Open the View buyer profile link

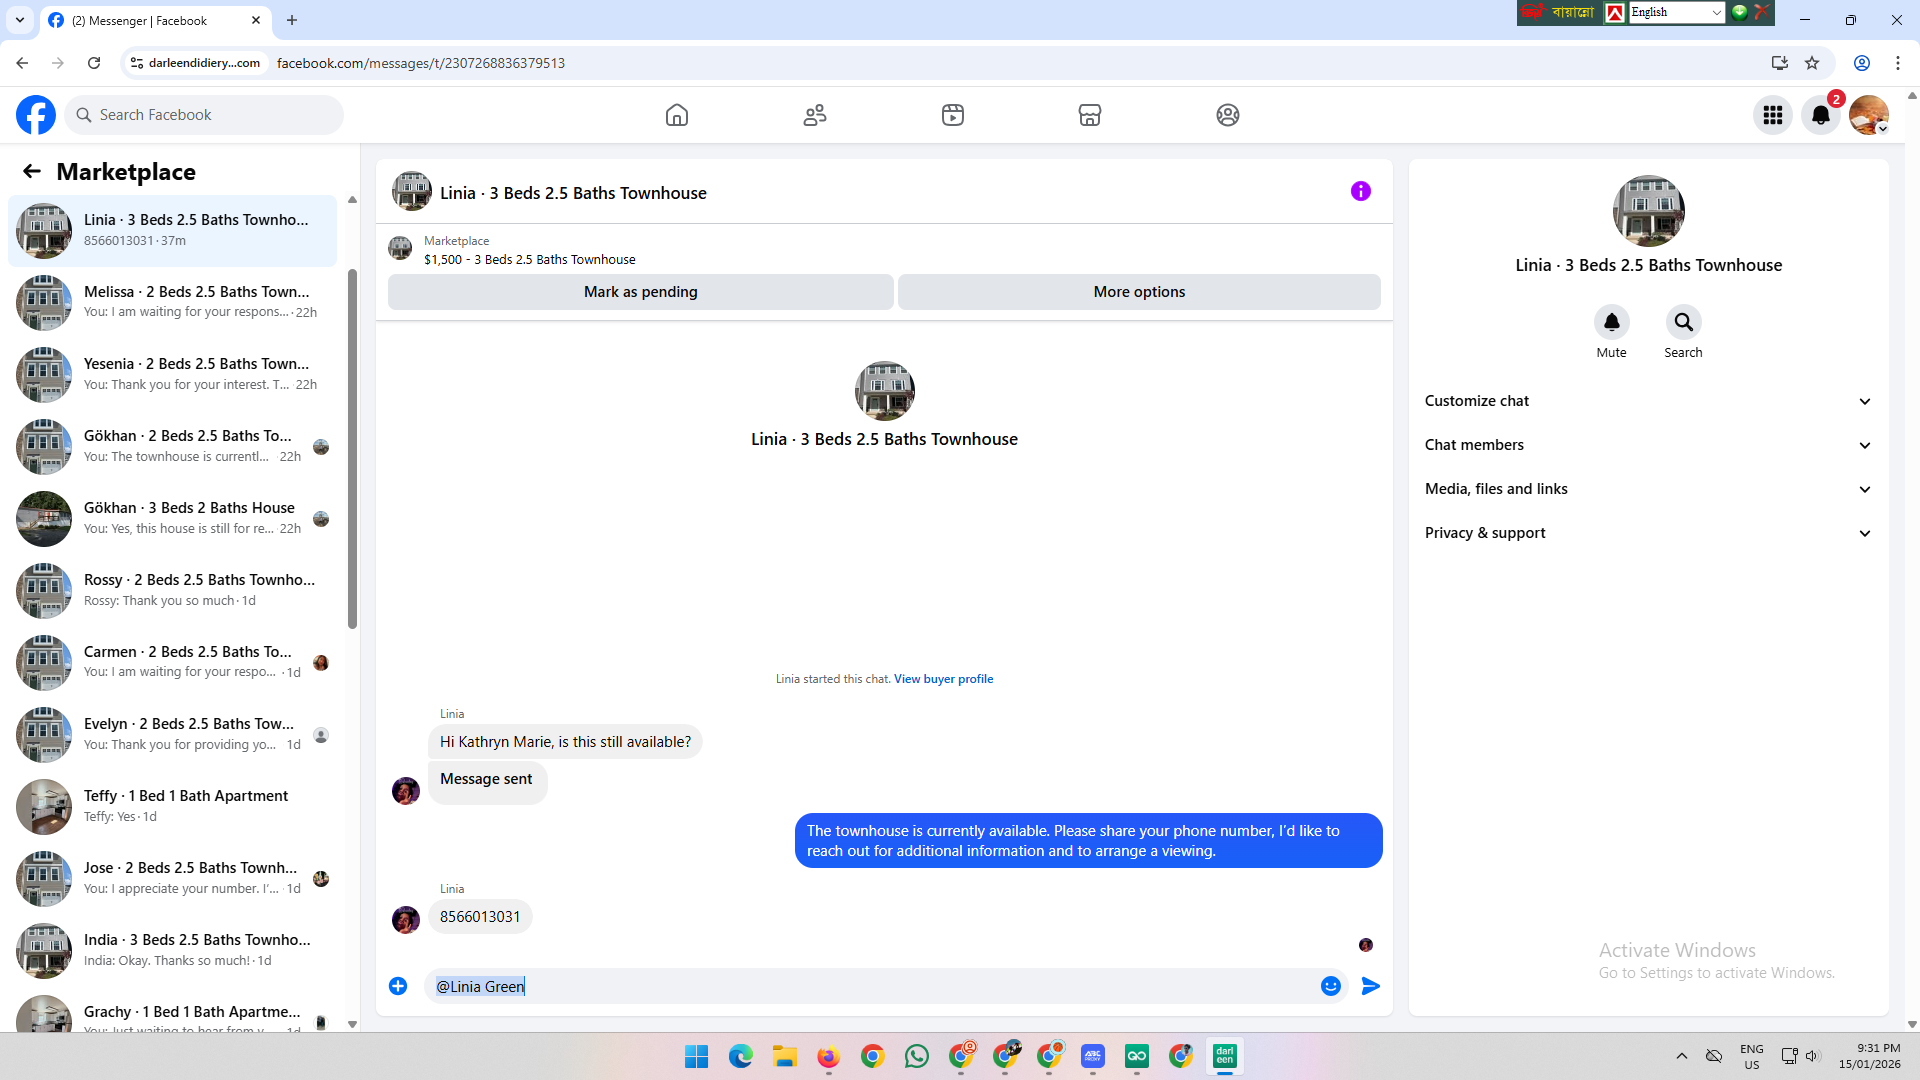click(x=943, y=679)
